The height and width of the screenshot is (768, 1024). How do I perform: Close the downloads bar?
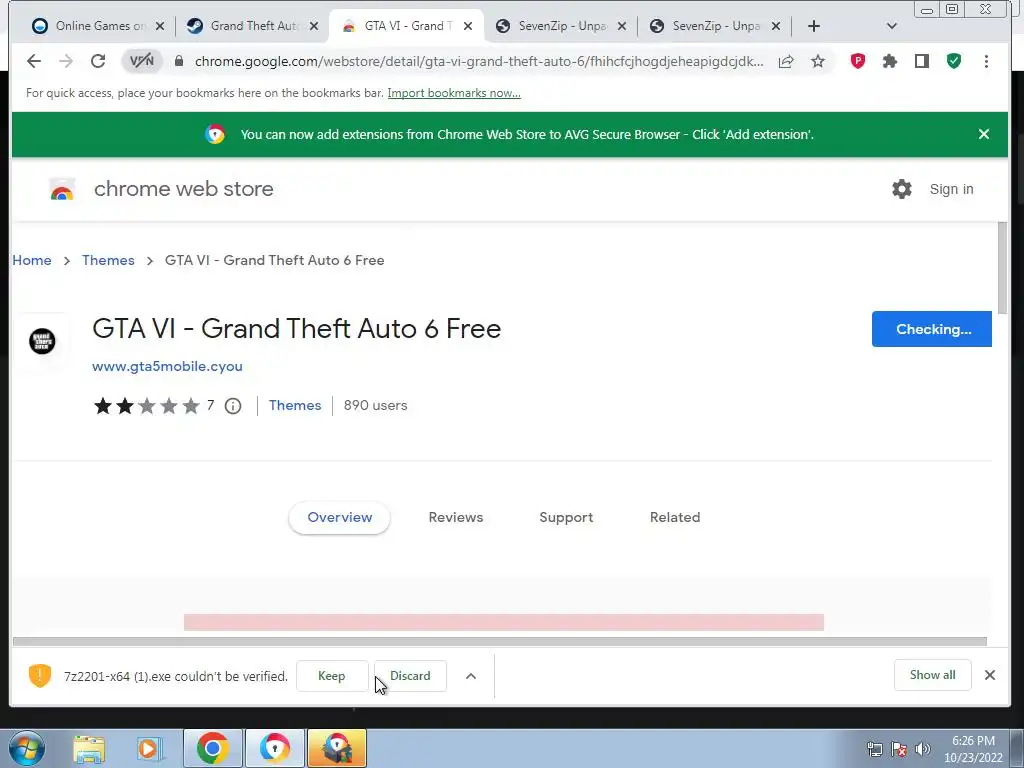(x=989, y=675)
